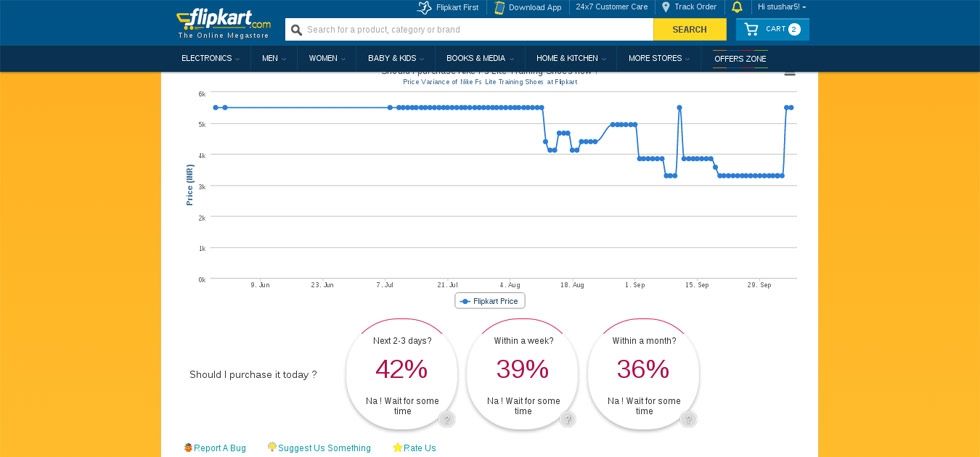Expand the Electronics category dropdown

coord(210,58)
